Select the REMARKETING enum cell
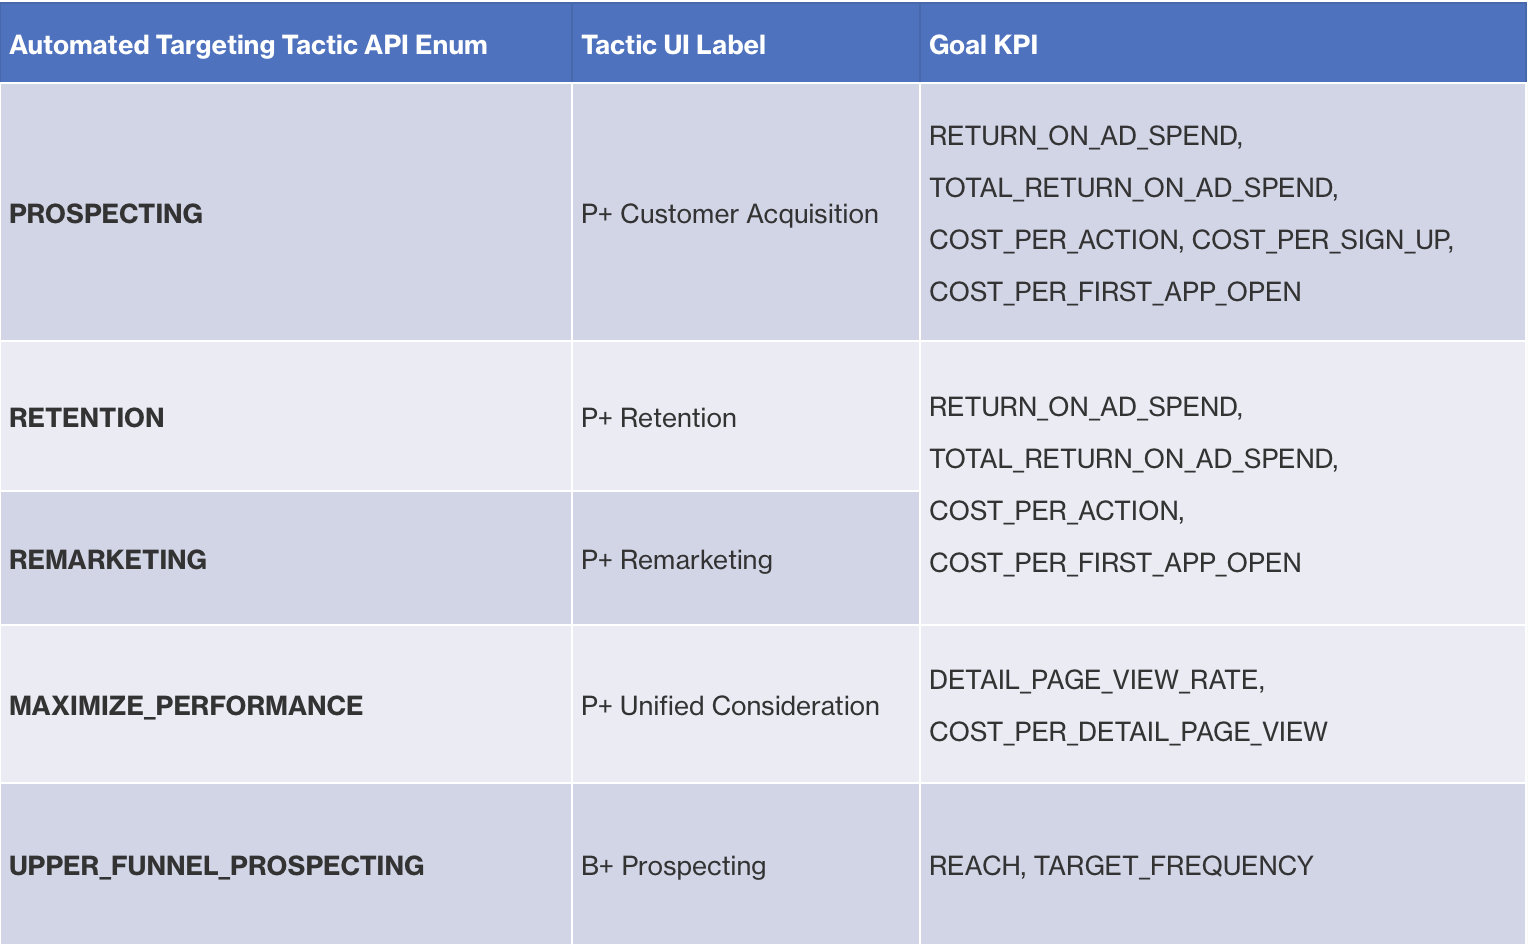The image size is (1528, 944). [108, 560]
